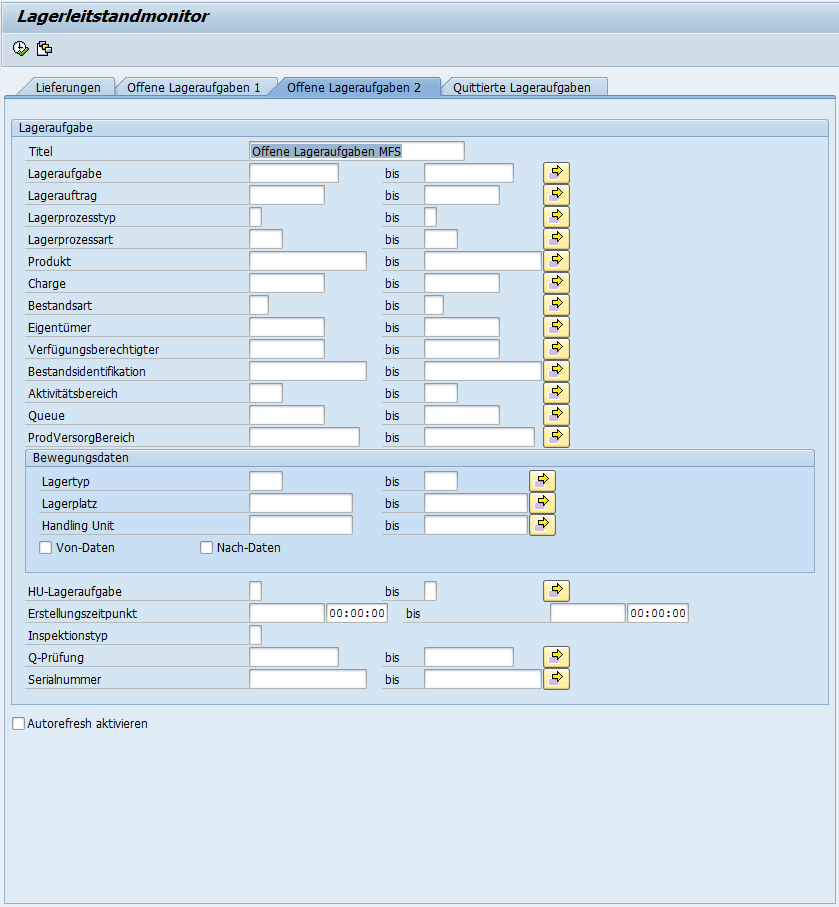The width and height of the screenshot is (839, 907).
Task: Switch to the Lieferungen tab
Action: [x=68, y=88]
